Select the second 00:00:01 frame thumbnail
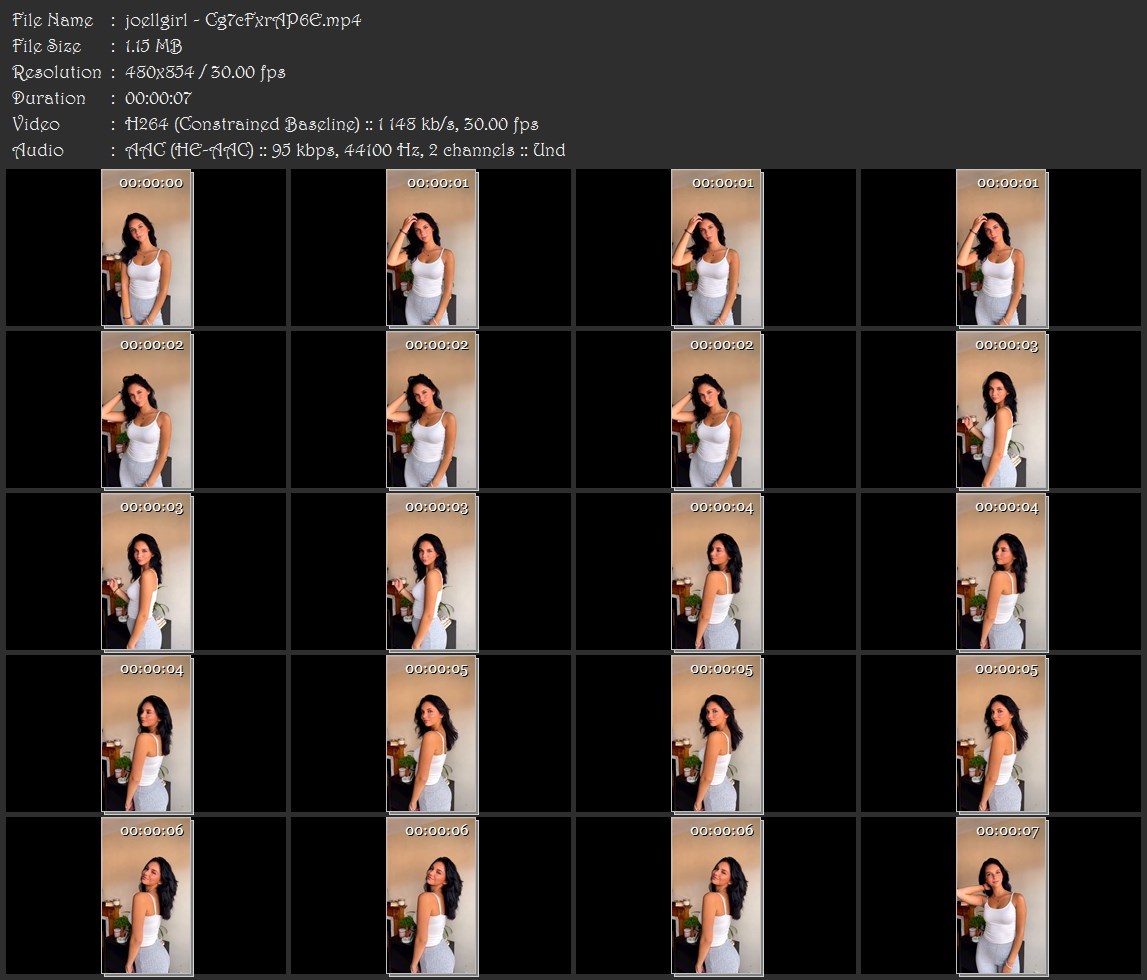The height and width of the screenshot is (980, 1147). (717, 248)
